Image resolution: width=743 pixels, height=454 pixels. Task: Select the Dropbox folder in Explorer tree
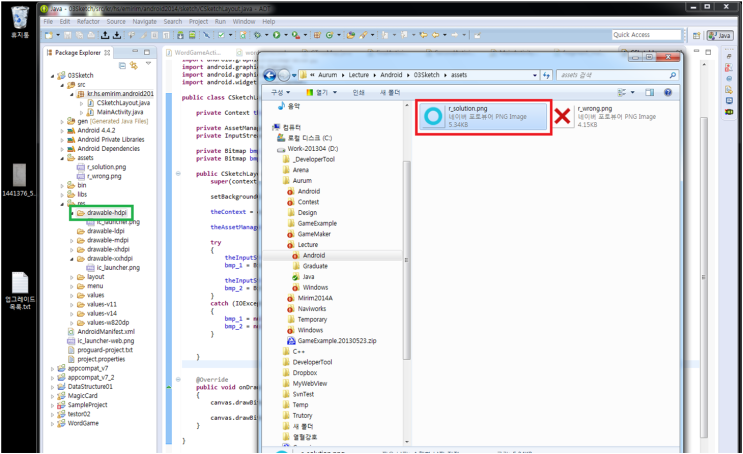tap(306, 372)
